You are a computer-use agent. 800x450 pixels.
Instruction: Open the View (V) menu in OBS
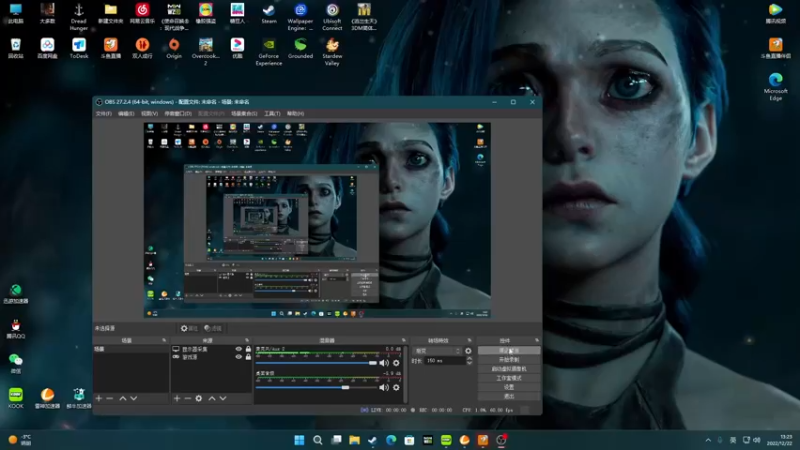(149, 113)
